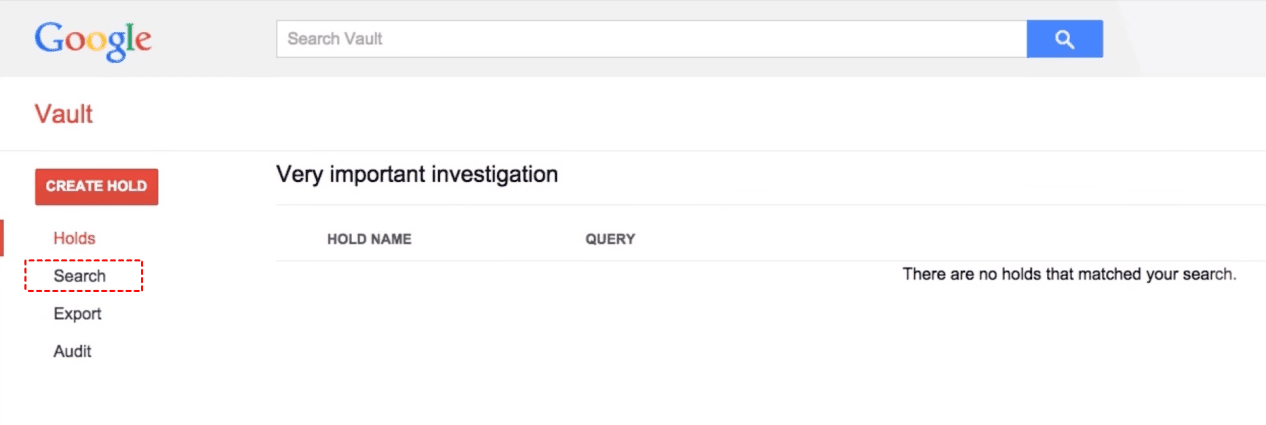This screenshot has width=1266, height=425.
Task: Click the Google logo
Action: coord(93,39)
